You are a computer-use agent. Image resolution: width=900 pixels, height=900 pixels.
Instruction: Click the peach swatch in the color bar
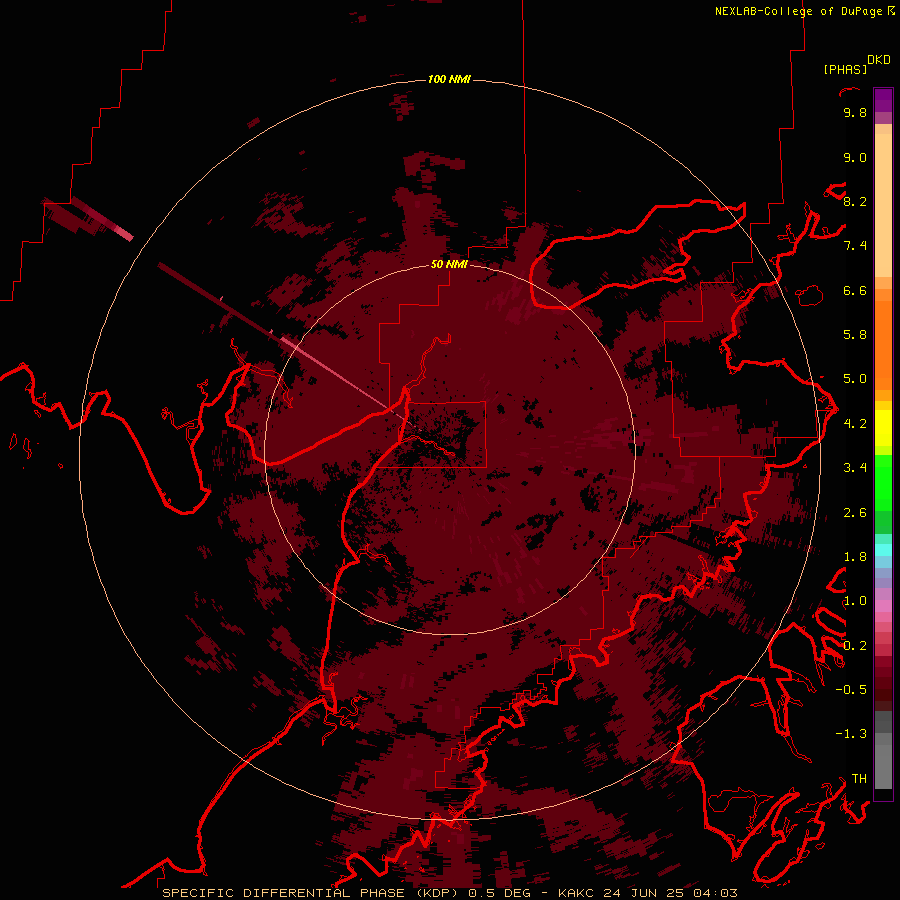883,204
